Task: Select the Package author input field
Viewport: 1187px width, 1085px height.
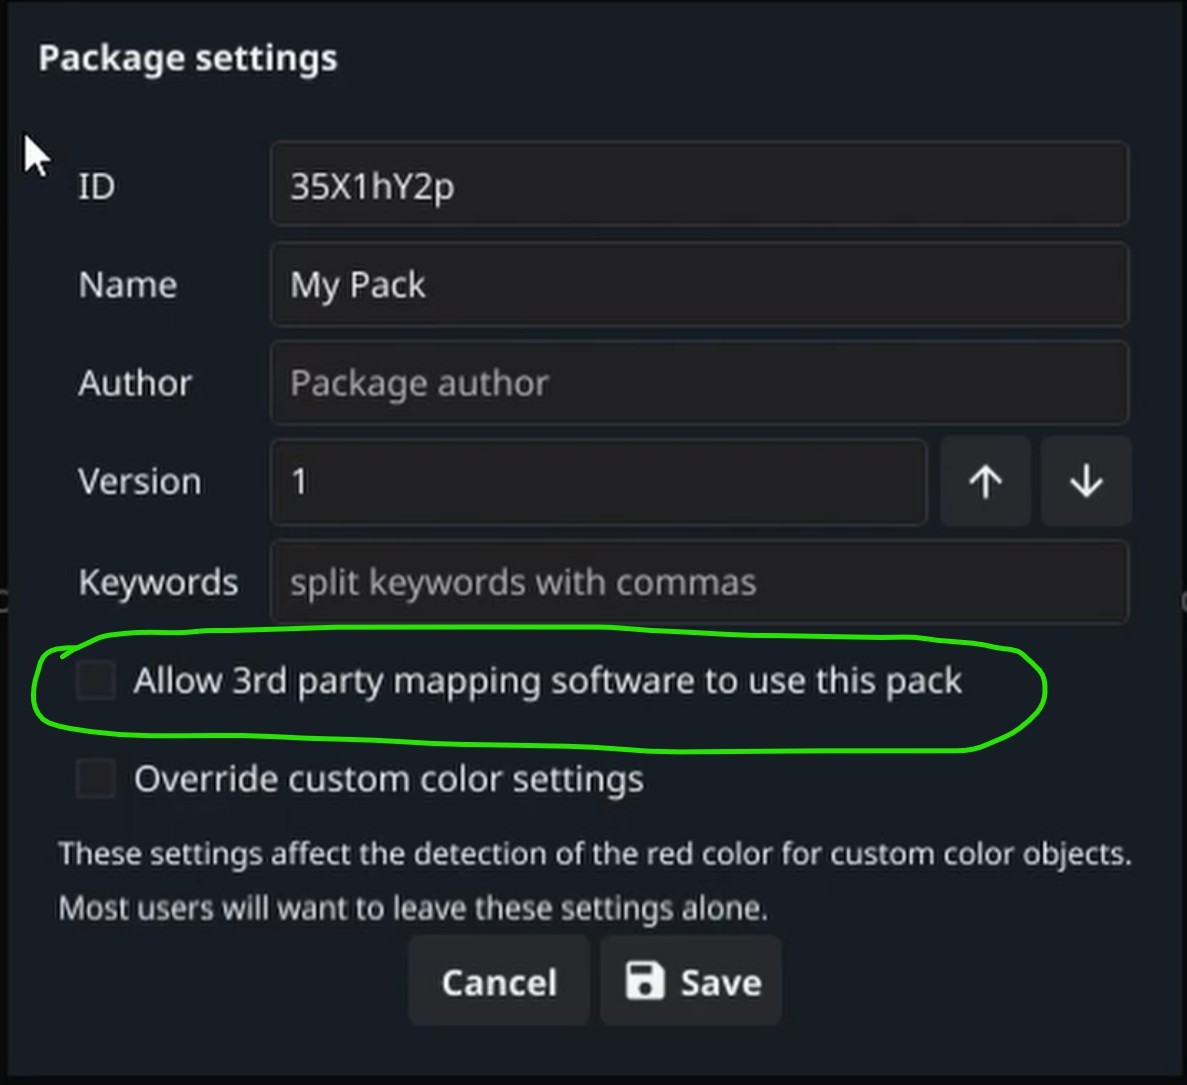Action: tap(699, 383)
